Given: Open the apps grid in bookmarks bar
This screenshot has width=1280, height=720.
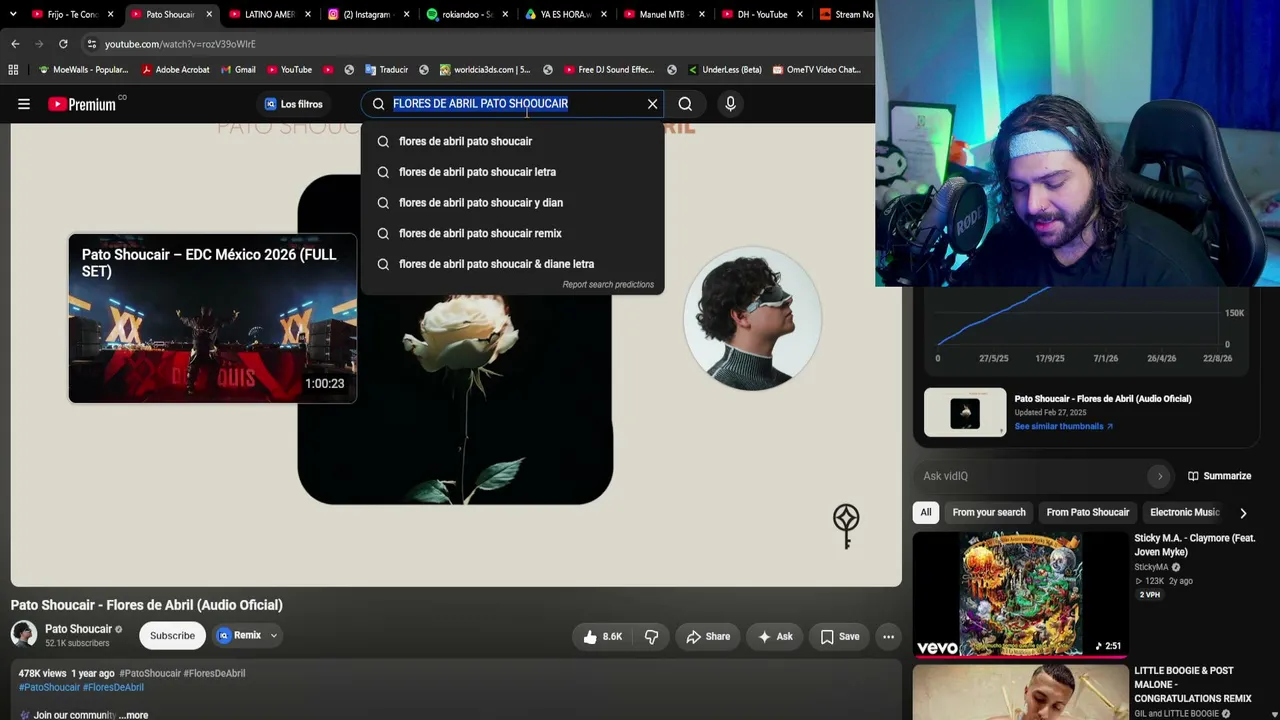Looking at the screenshot, I should [x=13, y=70].
